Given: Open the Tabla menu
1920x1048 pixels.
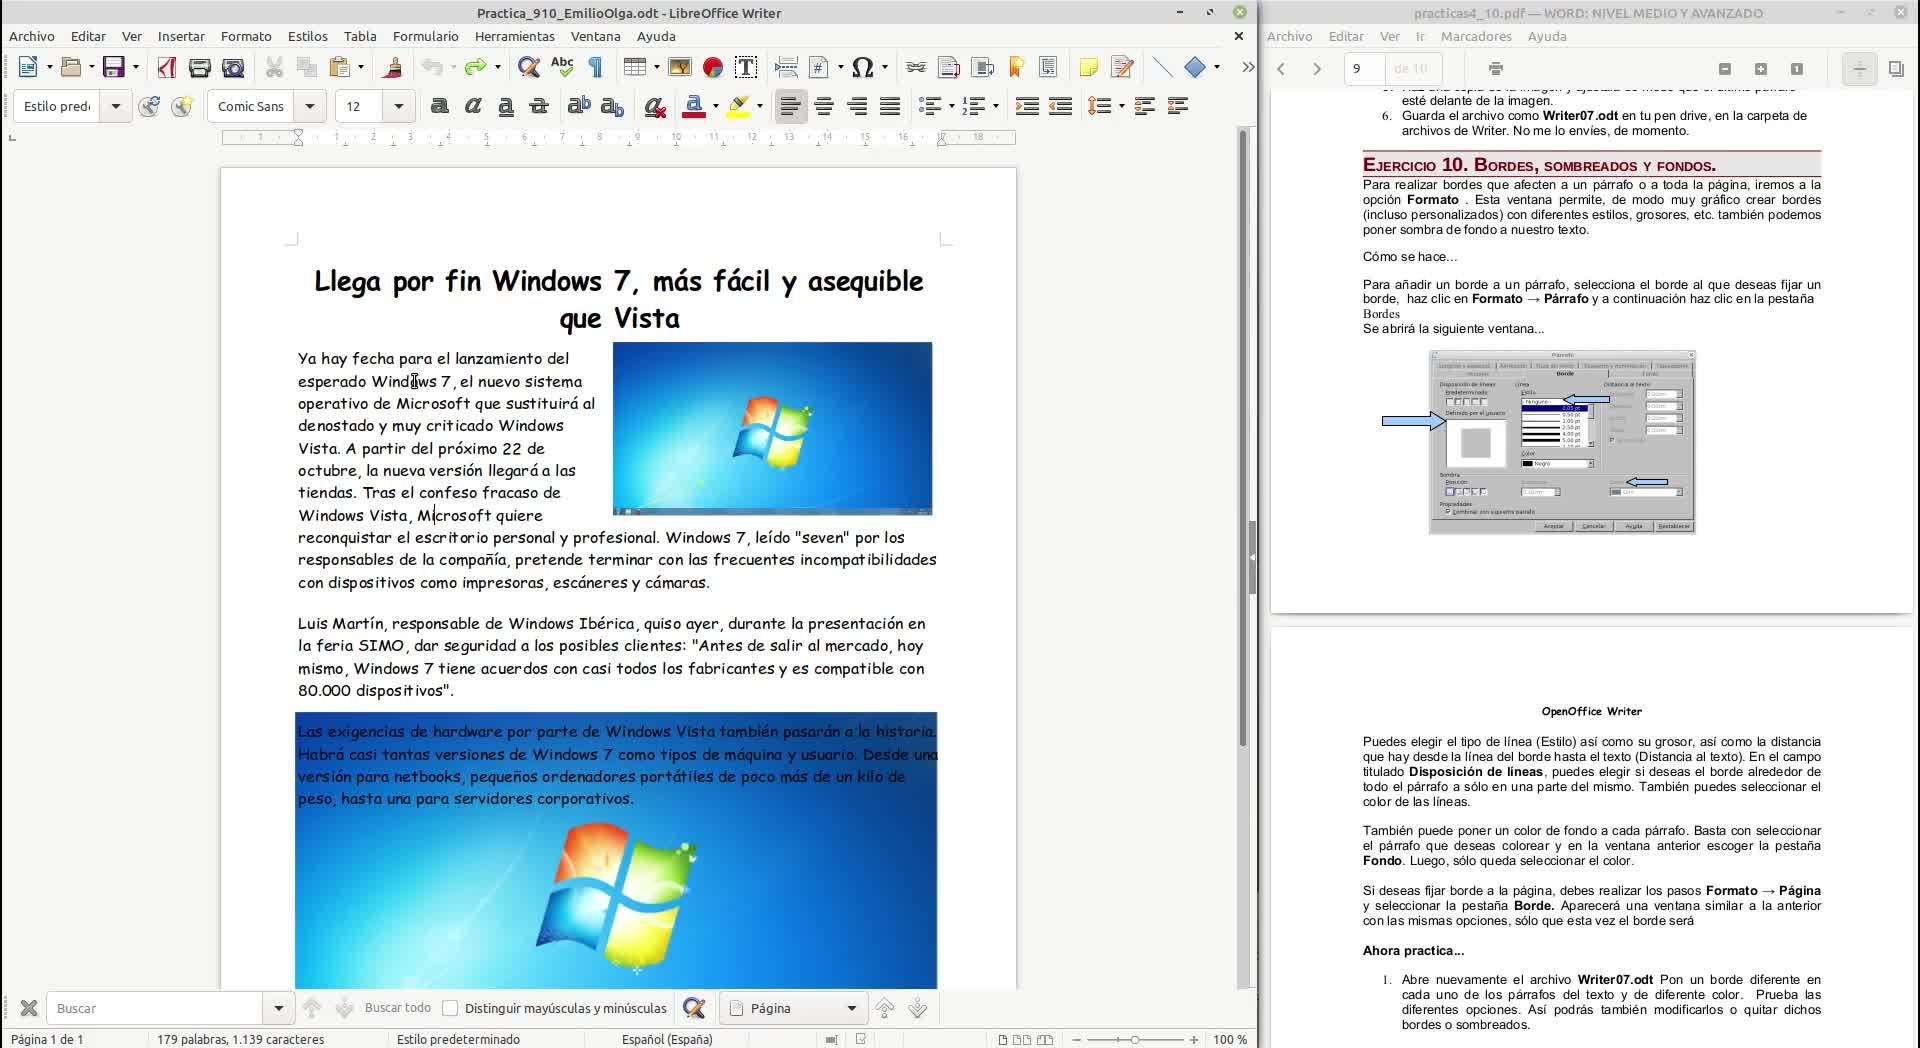Looking at the screenshot, I should [x=360, y=36].
